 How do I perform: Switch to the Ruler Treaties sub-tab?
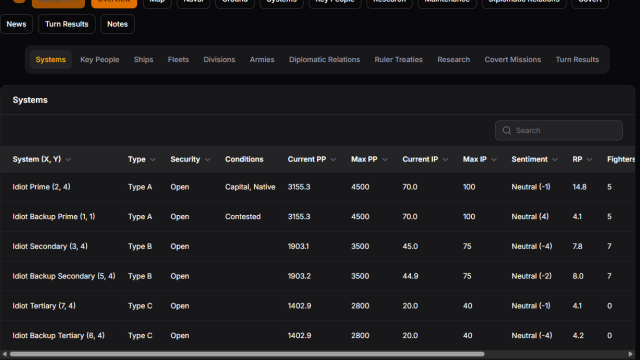click(x=398, y=60)
